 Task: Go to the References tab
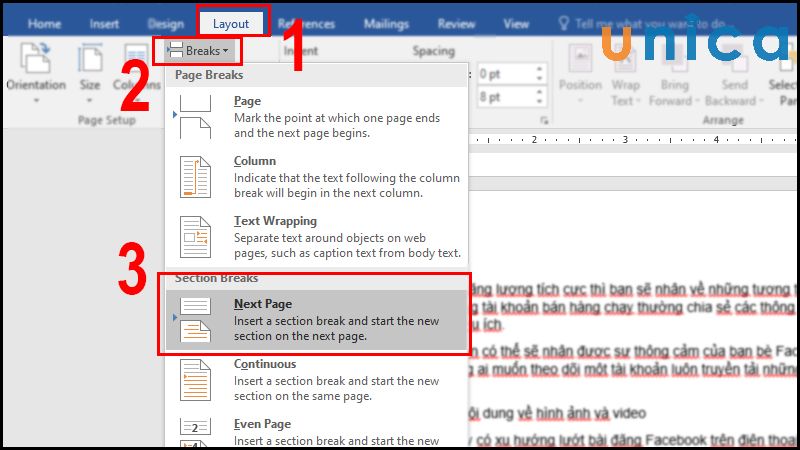pos(306,24)
